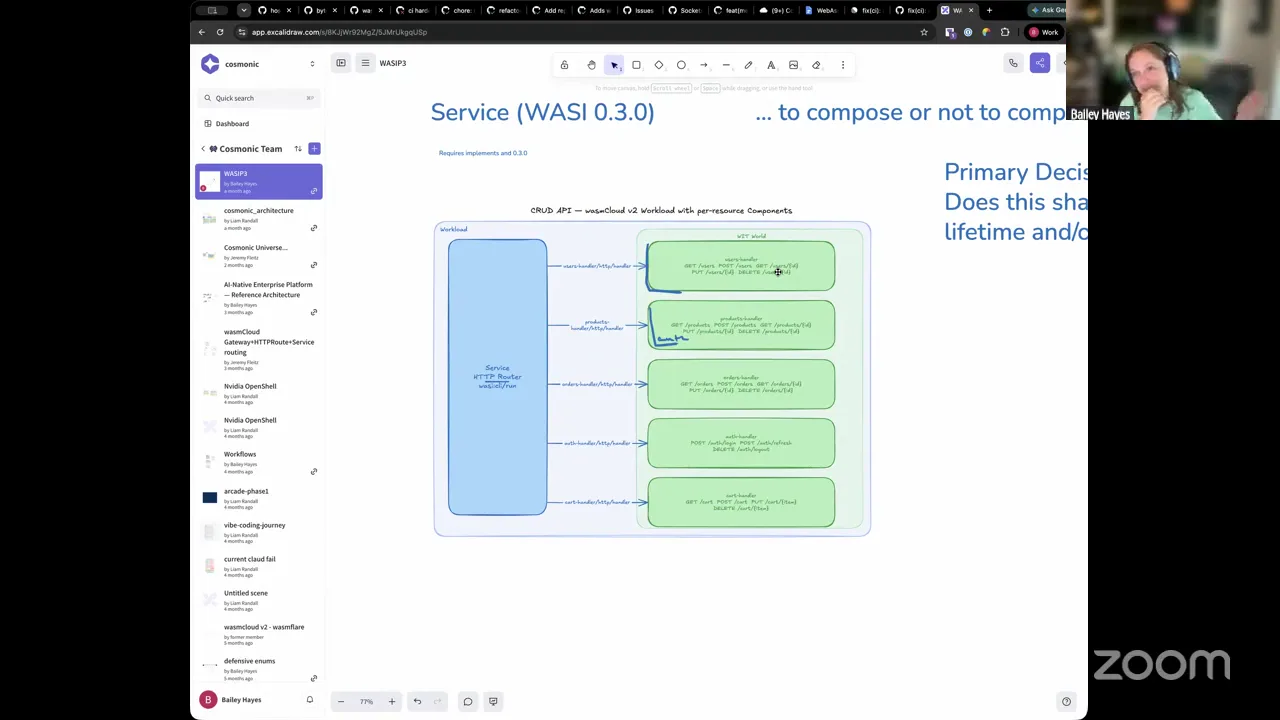Click the Quick search field
Image resolution: width=1280 pixels, height=720 pixels.
pyautogui.click(x=259, y=98)
